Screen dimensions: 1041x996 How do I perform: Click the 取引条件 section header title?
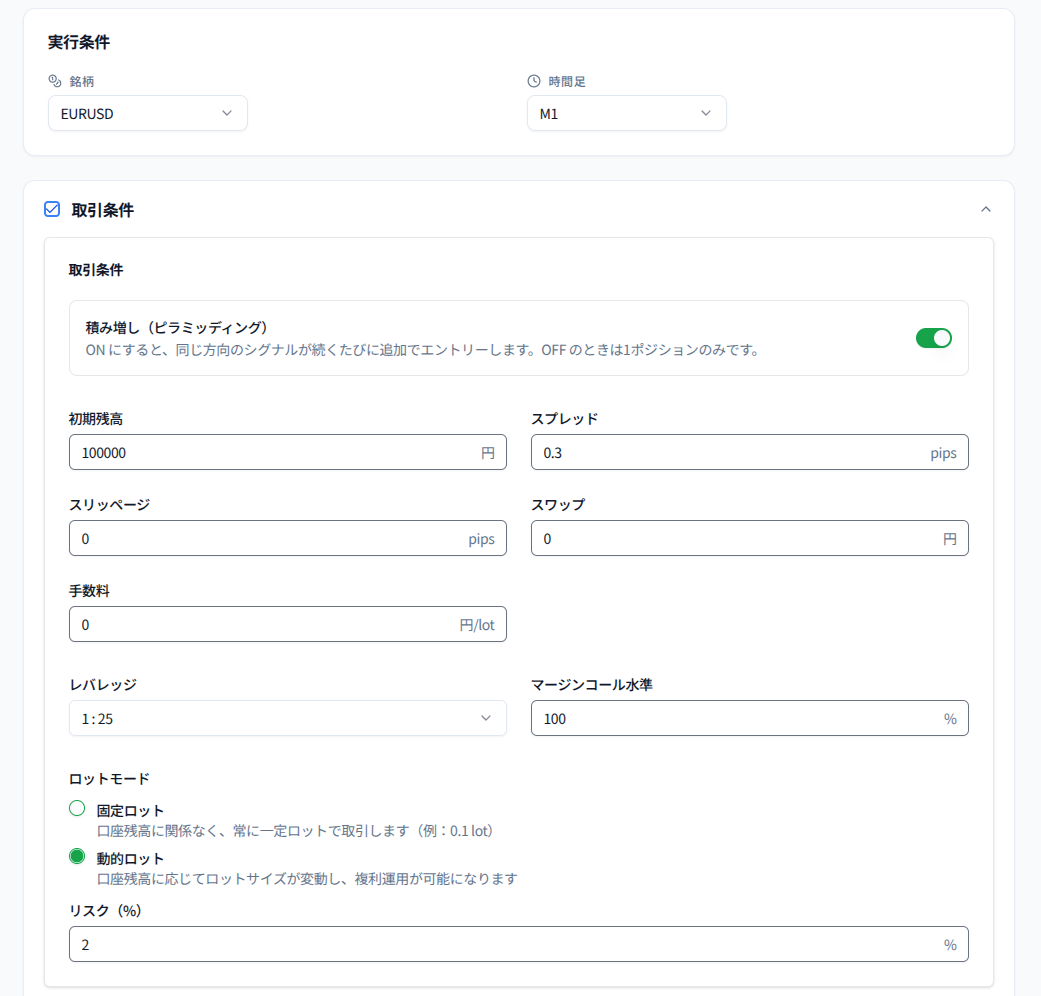103,210
